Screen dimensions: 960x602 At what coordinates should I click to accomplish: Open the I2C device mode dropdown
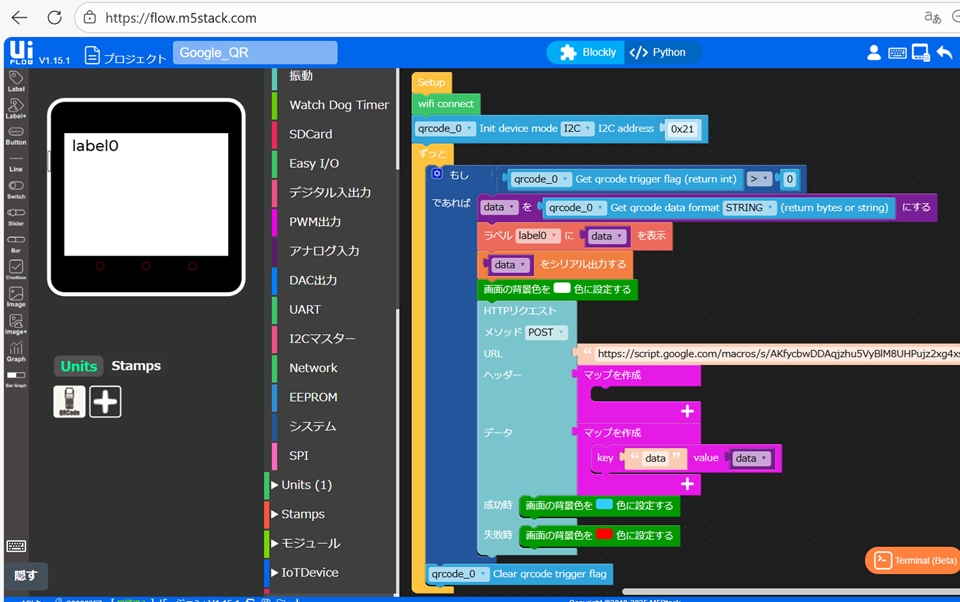pyautogui.click(x=575, y=129)
